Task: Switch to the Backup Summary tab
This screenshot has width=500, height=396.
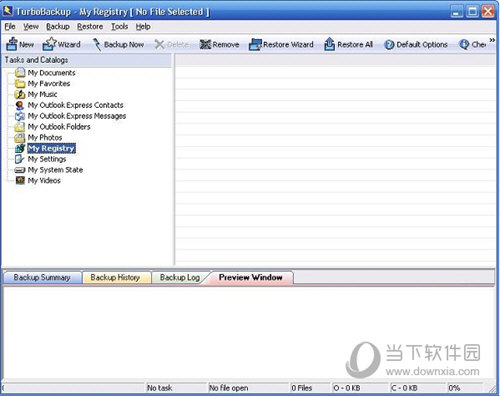Action: pos(42,277)
